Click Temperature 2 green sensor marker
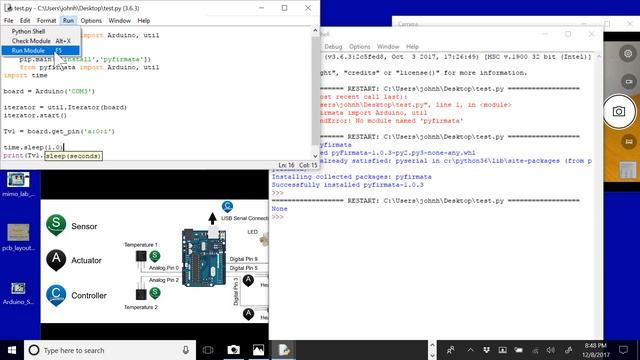 [x=155, y=293]
